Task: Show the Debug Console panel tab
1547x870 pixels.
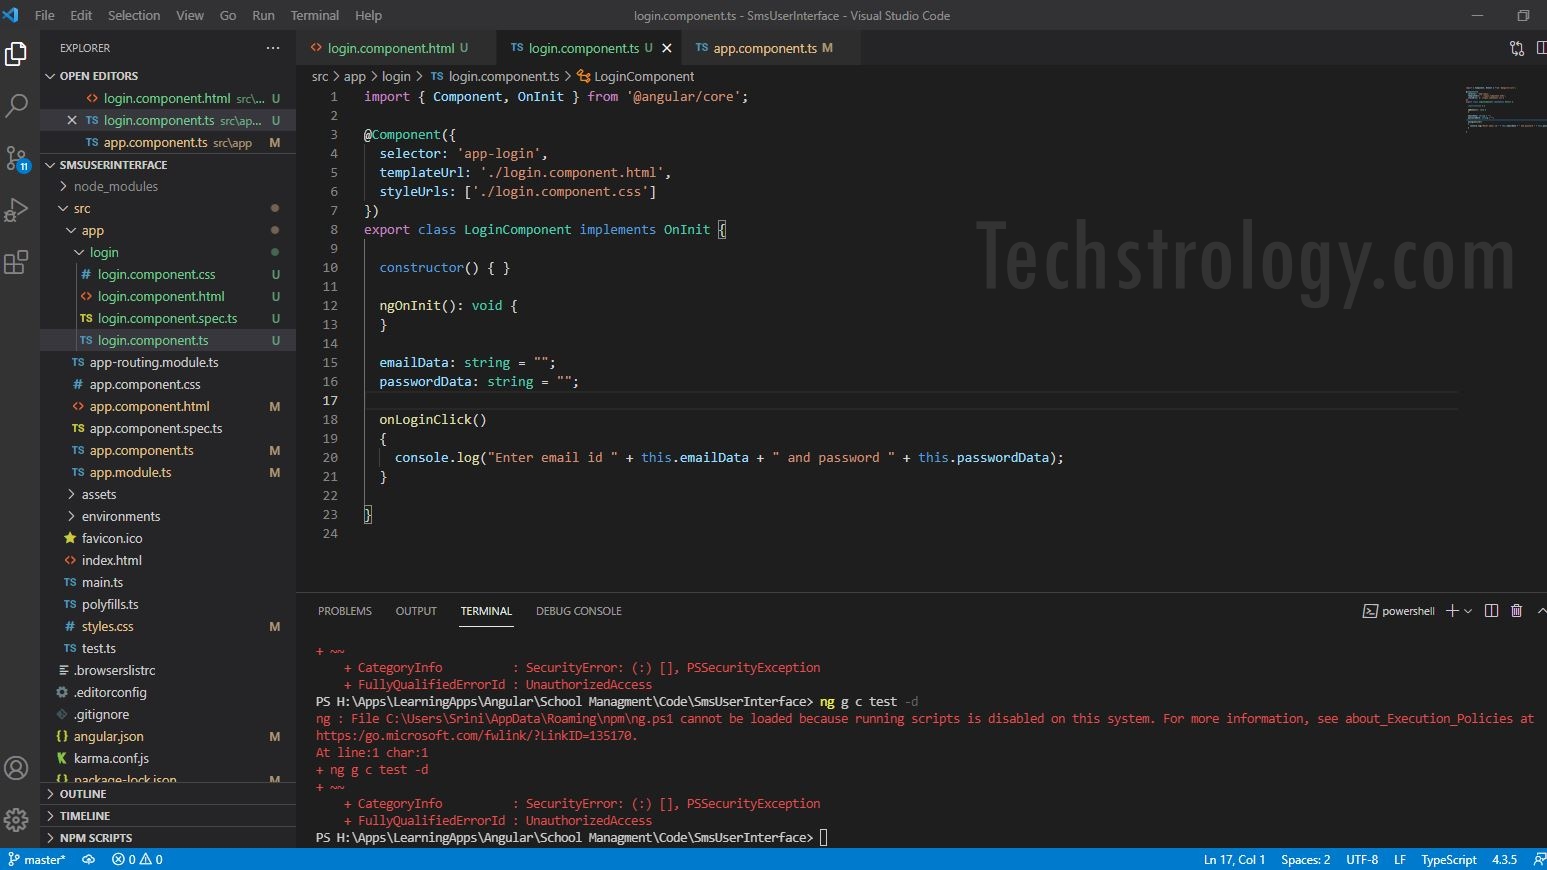Action: [579, 611]
